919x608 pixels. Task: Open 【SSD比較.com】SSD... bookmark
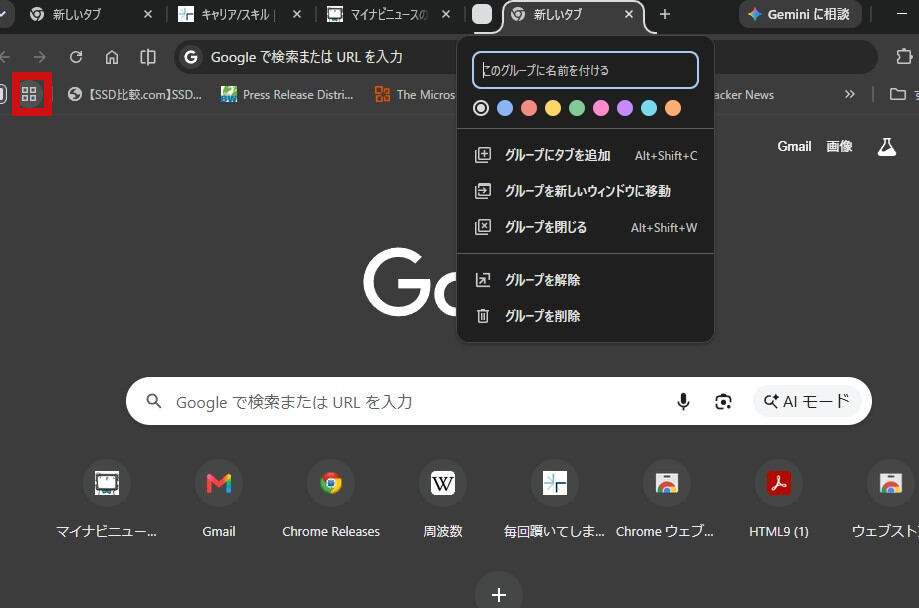[x=135, y=94]
